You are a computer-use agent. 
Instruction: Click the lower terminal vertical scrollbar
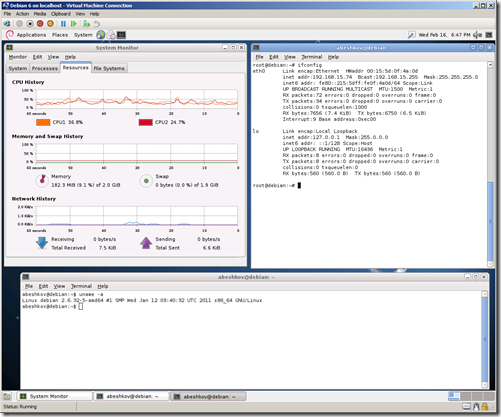tap(485, 339)
